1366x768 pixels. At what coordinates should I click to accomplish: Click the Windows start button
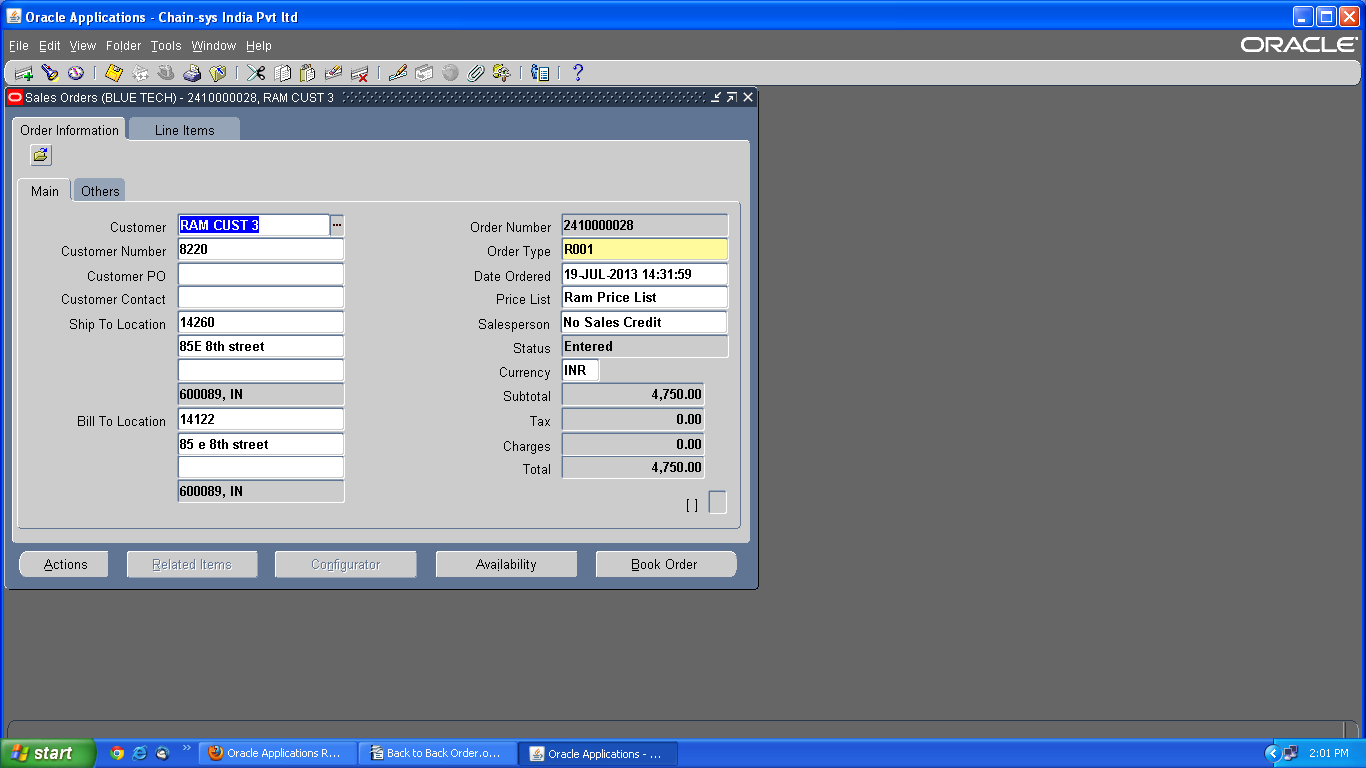tap(48, 753)
